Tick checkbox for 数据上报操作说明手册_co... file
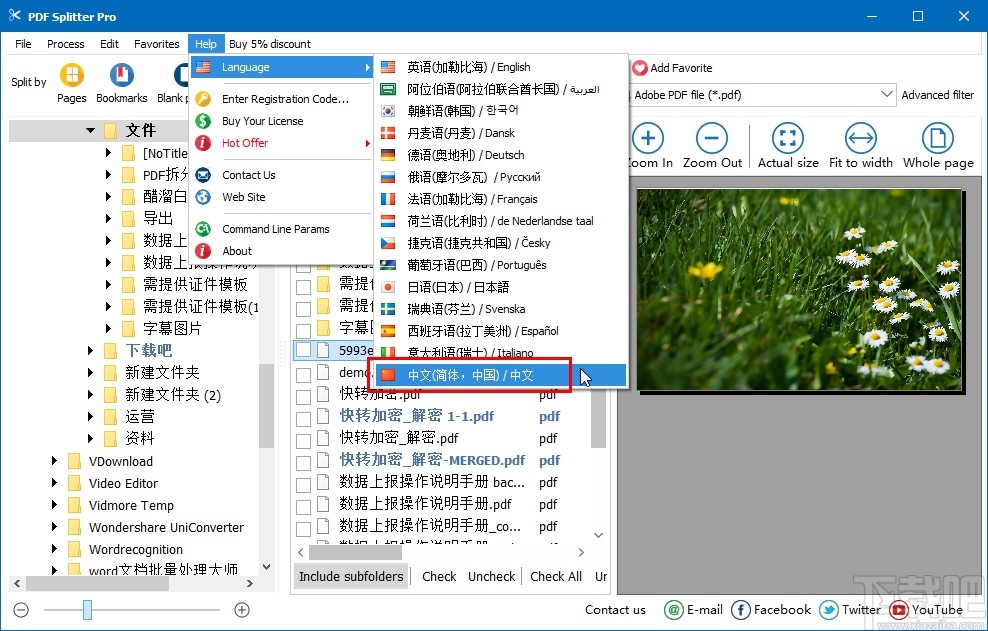Viewport: 988px width, 631px height. 304,527
